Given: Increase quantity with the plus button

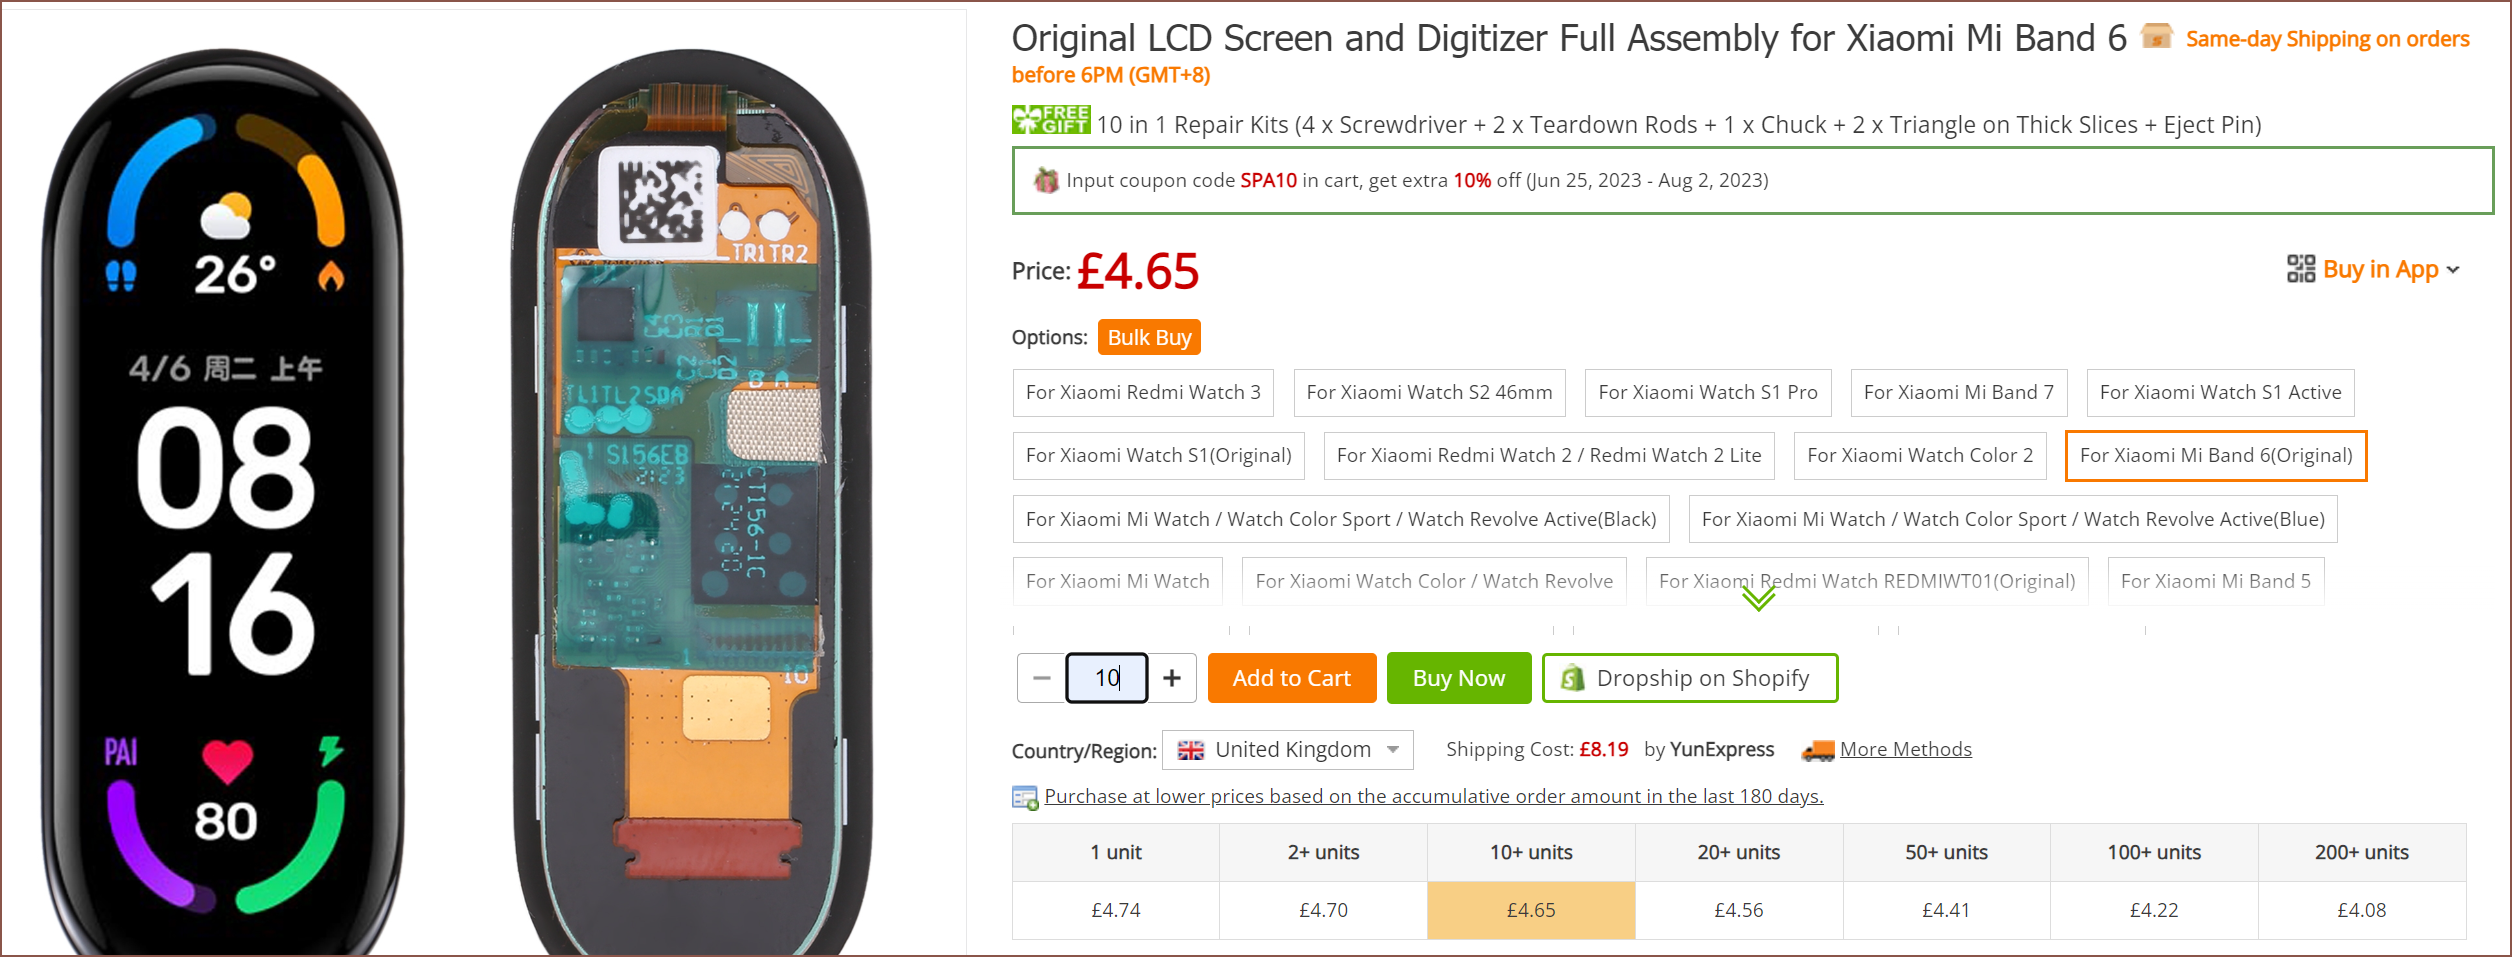Looking at the screenshot, I should coord(1172,678).
